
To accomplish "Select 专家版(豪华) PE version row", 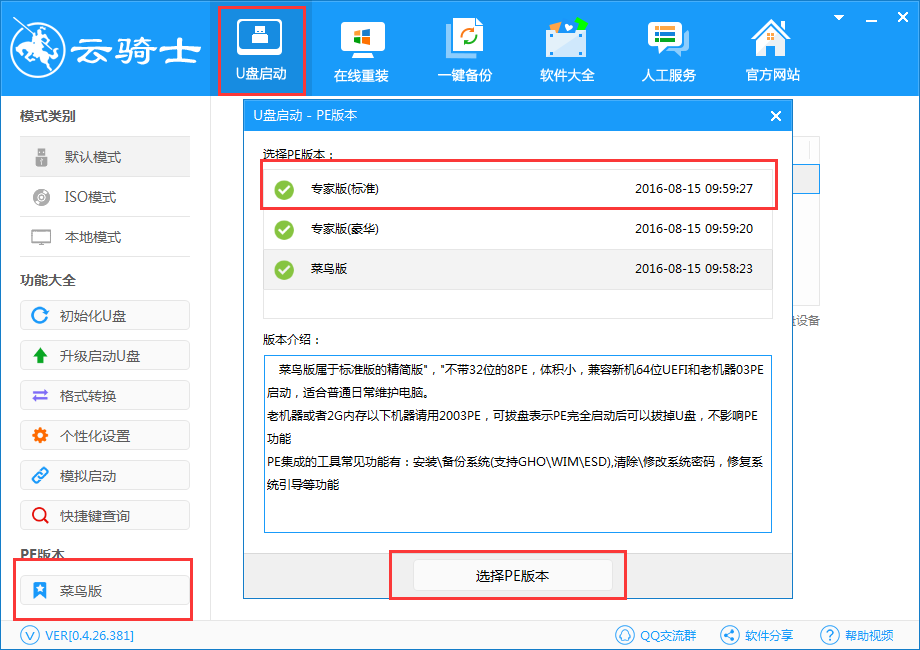I will 517,229.
